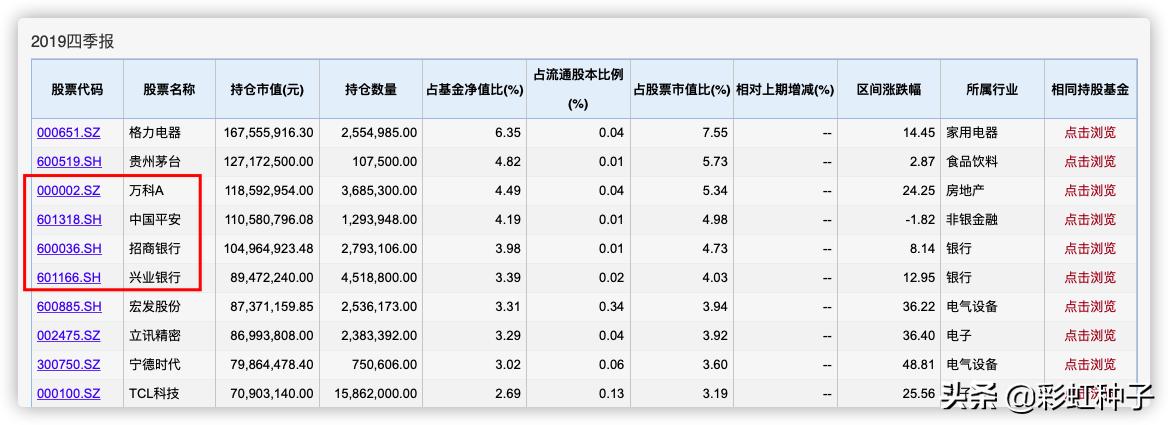Click 点击浏览 in the 宏发股份 row
The width and height of the screenshot is (1168, 425).
point(1090,307)
